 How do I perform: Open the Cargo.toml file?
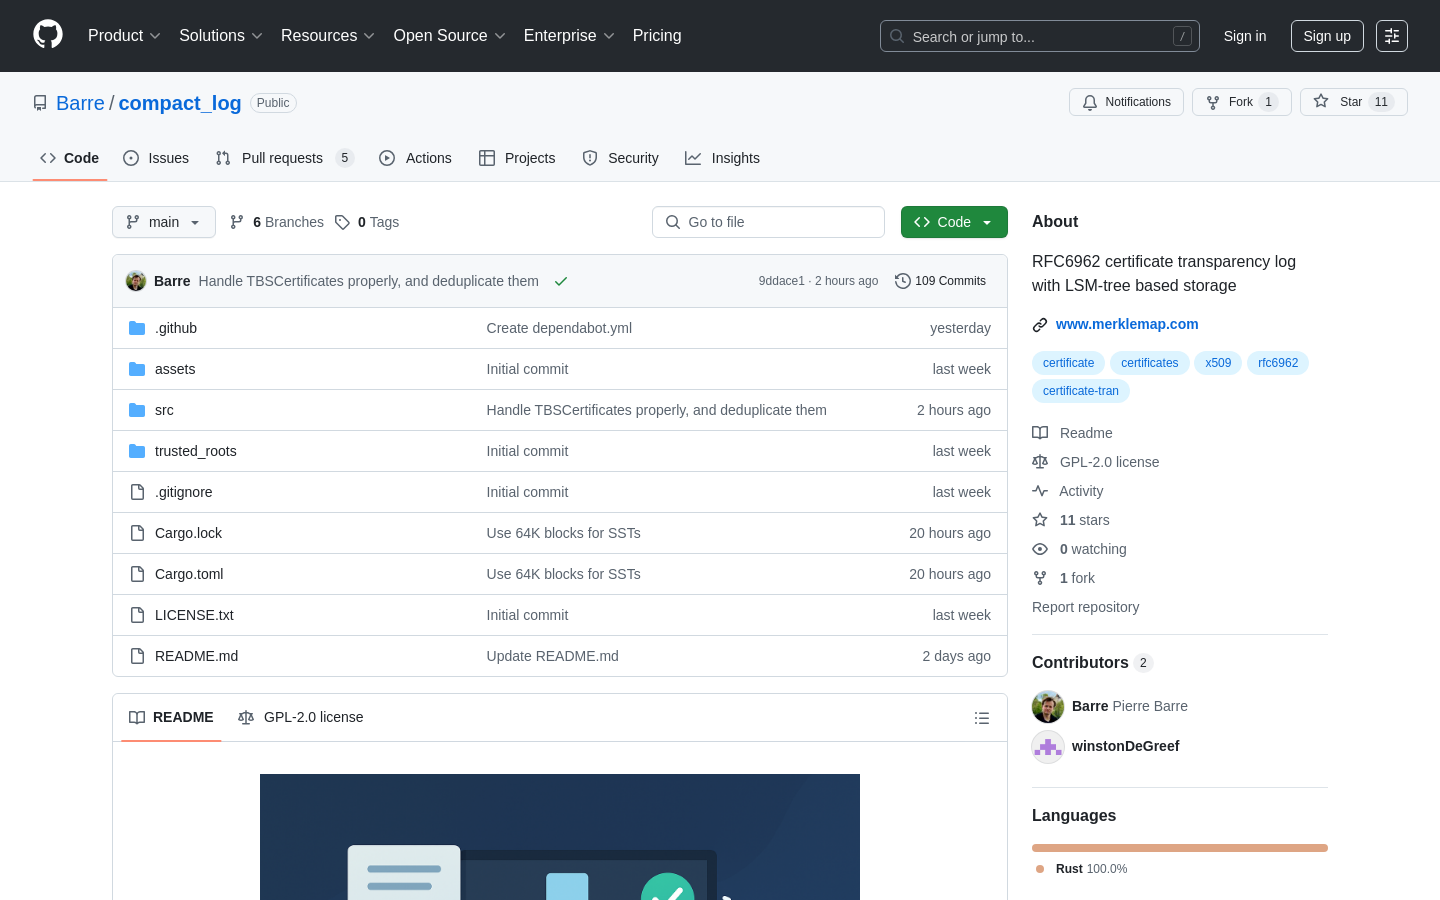tap(189, 574)
